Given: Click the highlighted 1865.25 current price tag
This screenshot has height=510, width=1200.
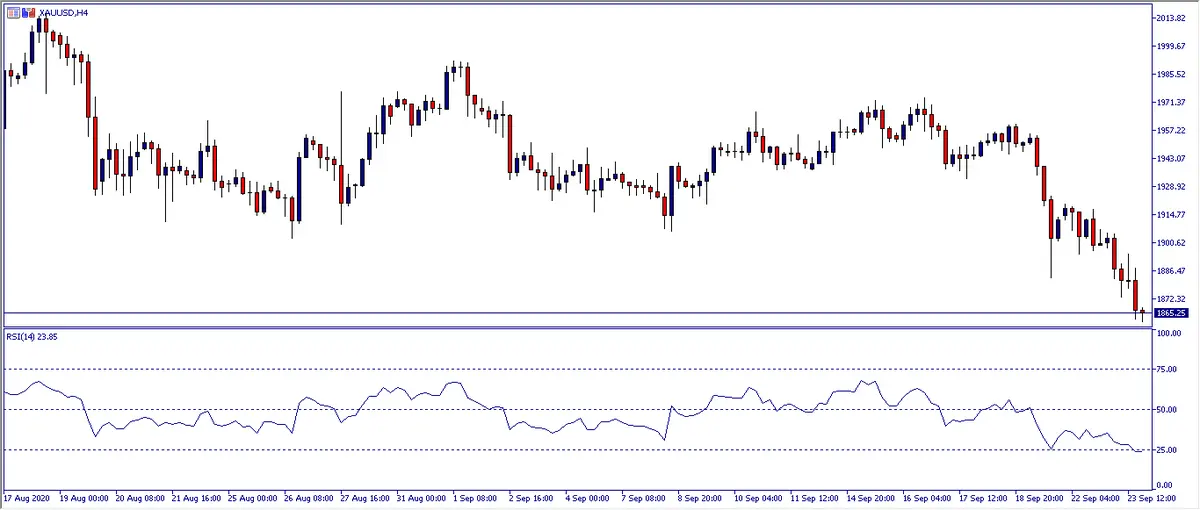Looking at the screenshot, I should (1170, 313).
